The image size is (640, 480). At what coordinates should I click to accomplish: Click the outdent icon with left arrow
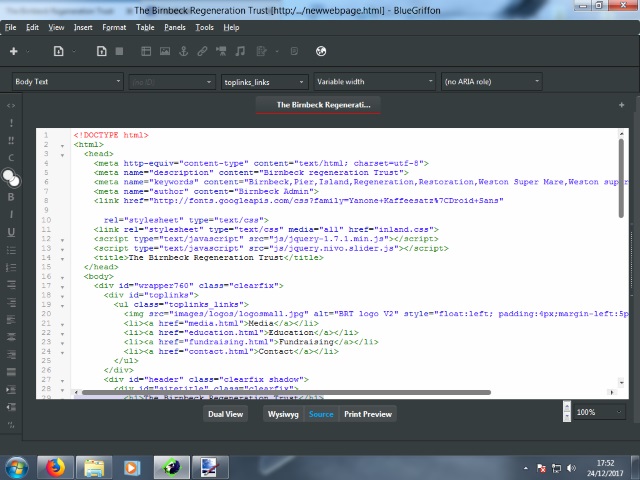pos(11,407)
